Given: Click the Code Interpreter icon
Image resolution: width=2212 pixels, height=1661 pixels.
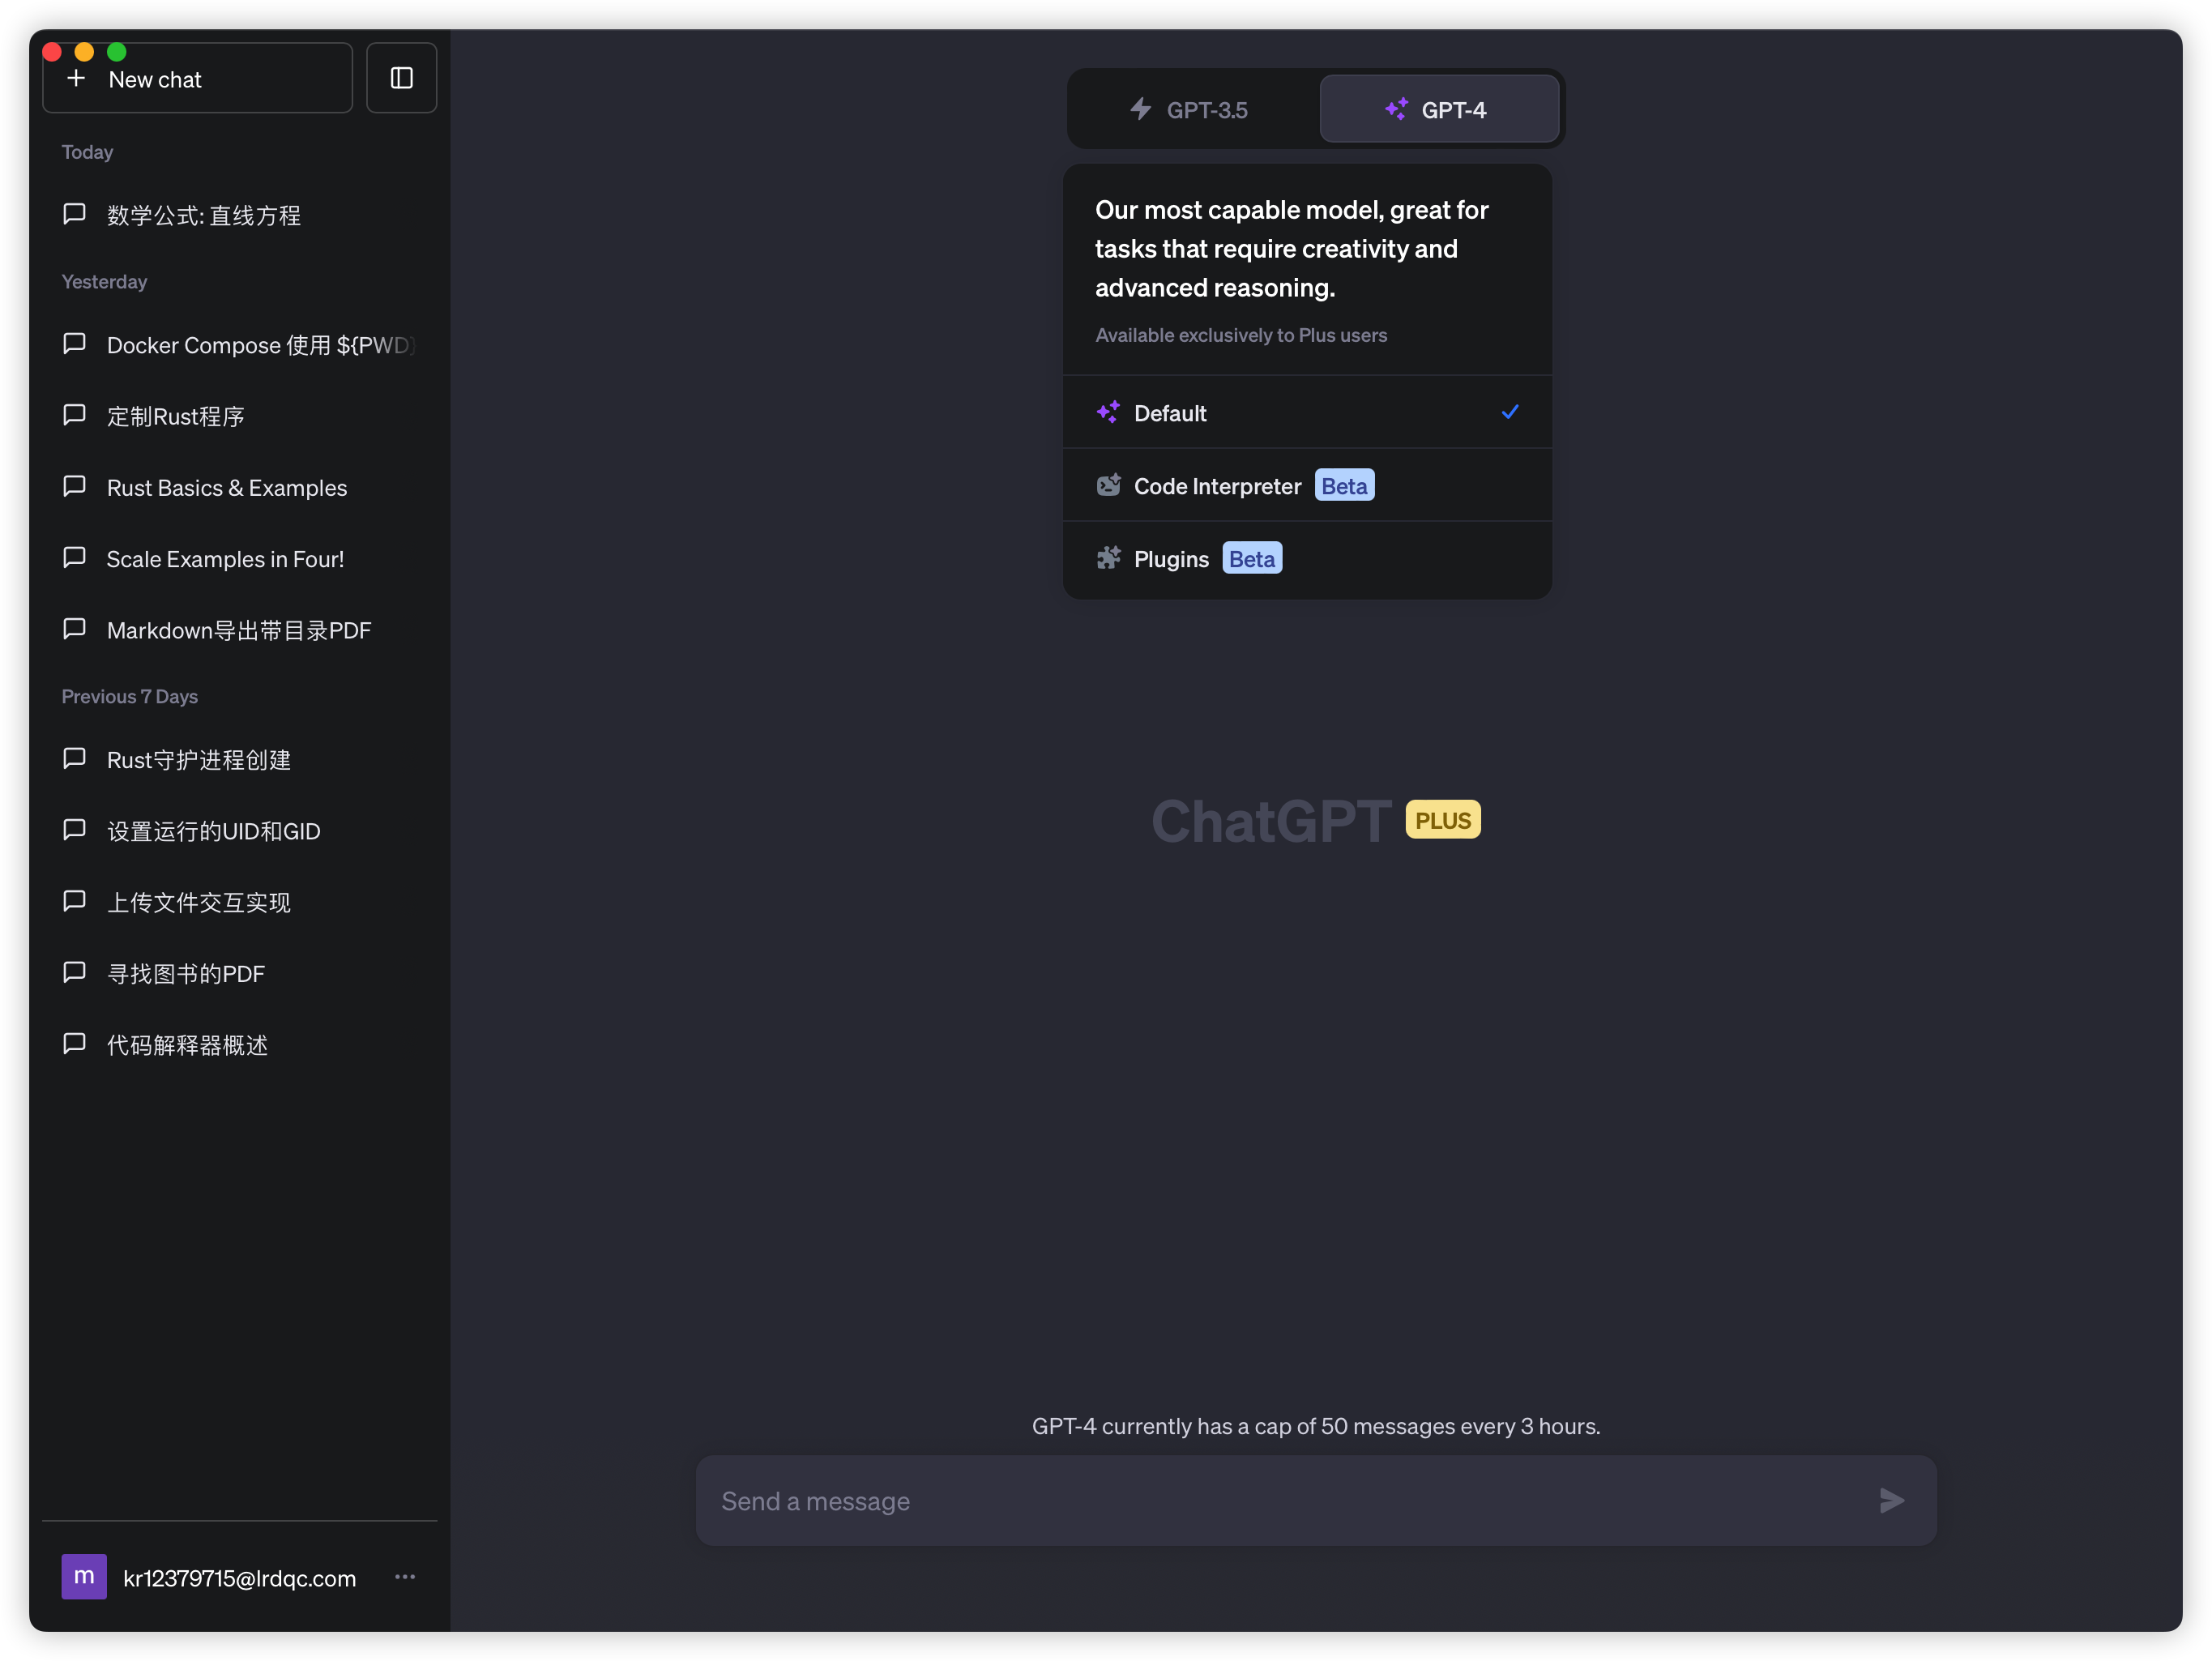Looking at the screenshot, I should (x=1108, y=485).
